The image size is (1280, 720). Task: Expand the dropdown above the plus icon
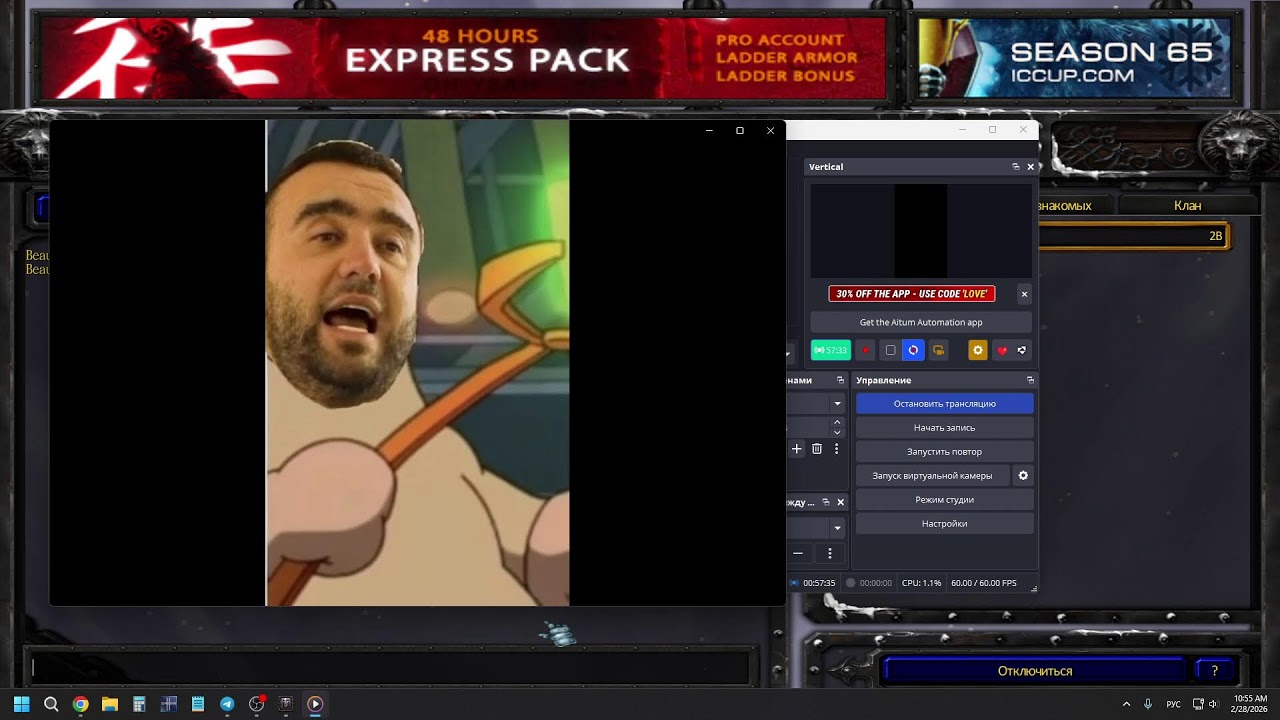pyautogui.click(x=837, y=404)
